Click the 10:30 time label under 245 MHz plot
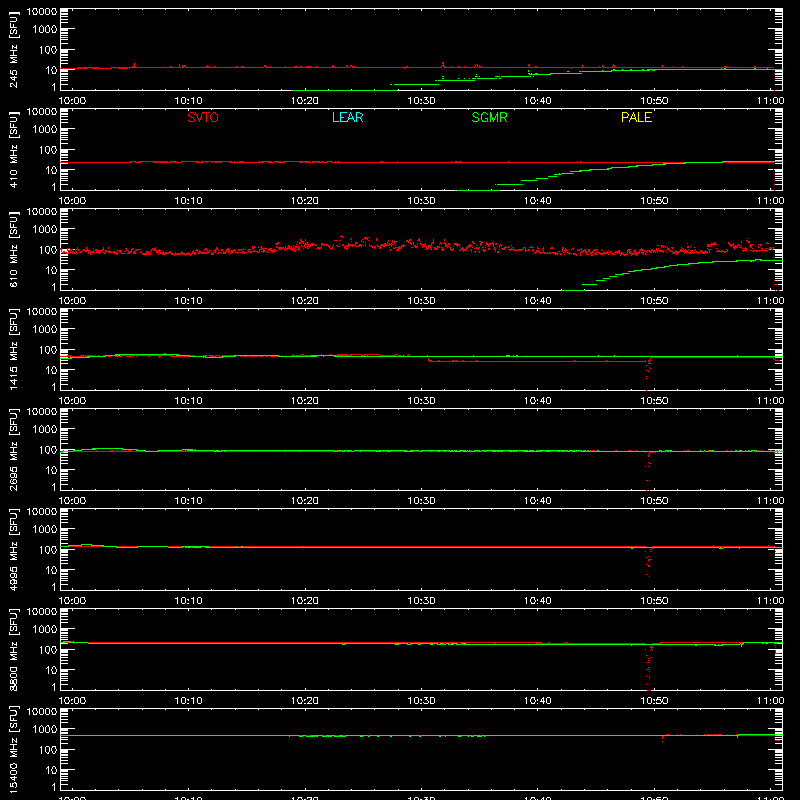The height and width of the screenshot is (800, 800). click(421, 101)
